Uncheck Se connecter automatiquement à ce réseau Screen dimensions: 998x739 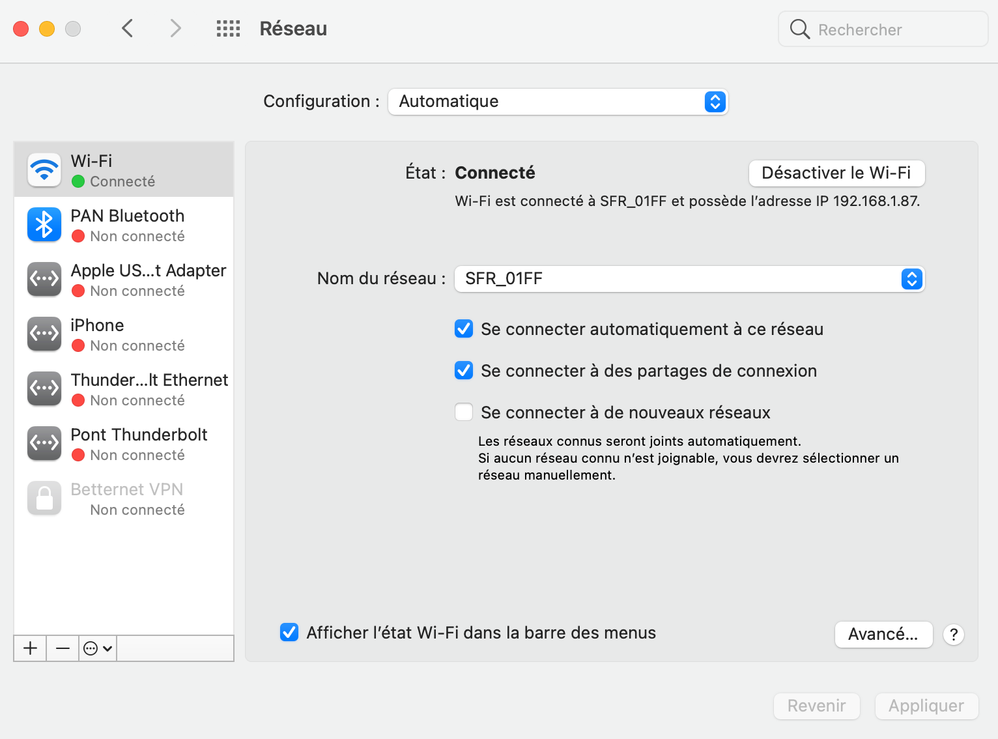click(x=464, y=329)
